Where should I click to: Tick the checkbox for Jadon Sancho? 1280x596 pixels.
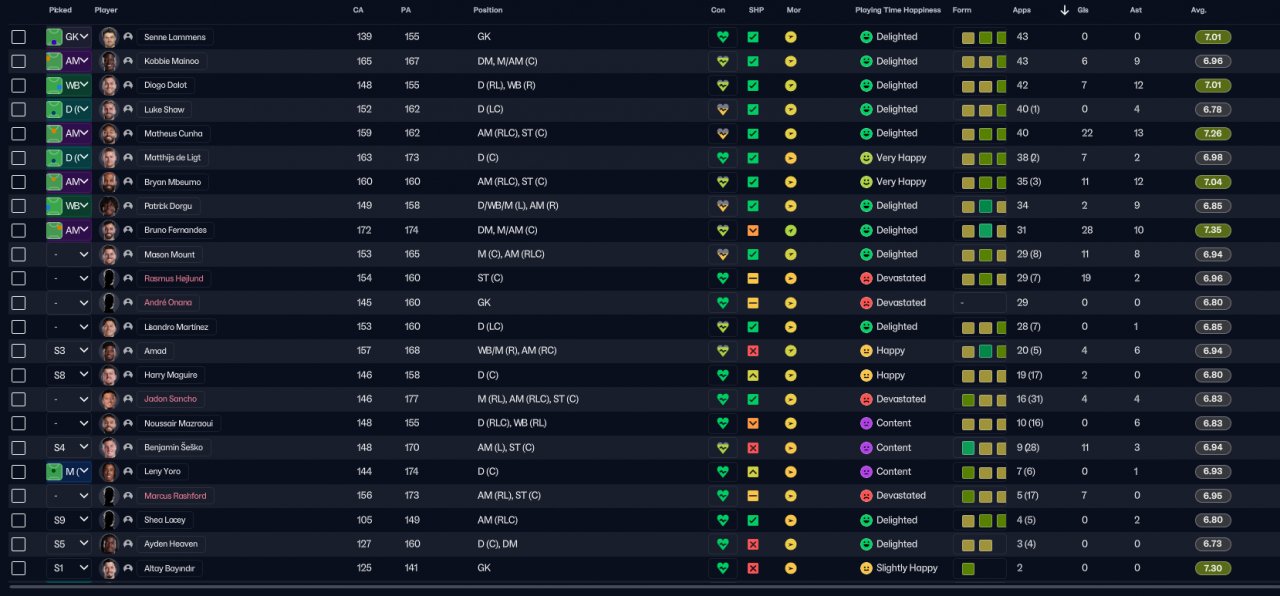(x=18, y=399)
